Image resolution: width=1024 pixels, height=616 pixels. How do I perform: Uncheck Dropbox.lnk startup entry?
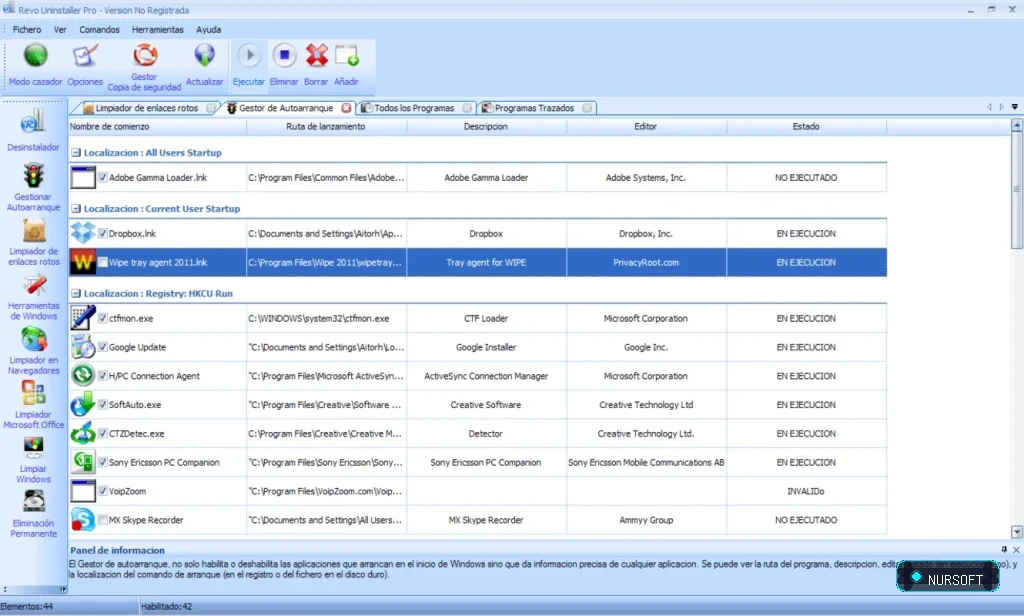pyautogui.click(x=103, y=233)
